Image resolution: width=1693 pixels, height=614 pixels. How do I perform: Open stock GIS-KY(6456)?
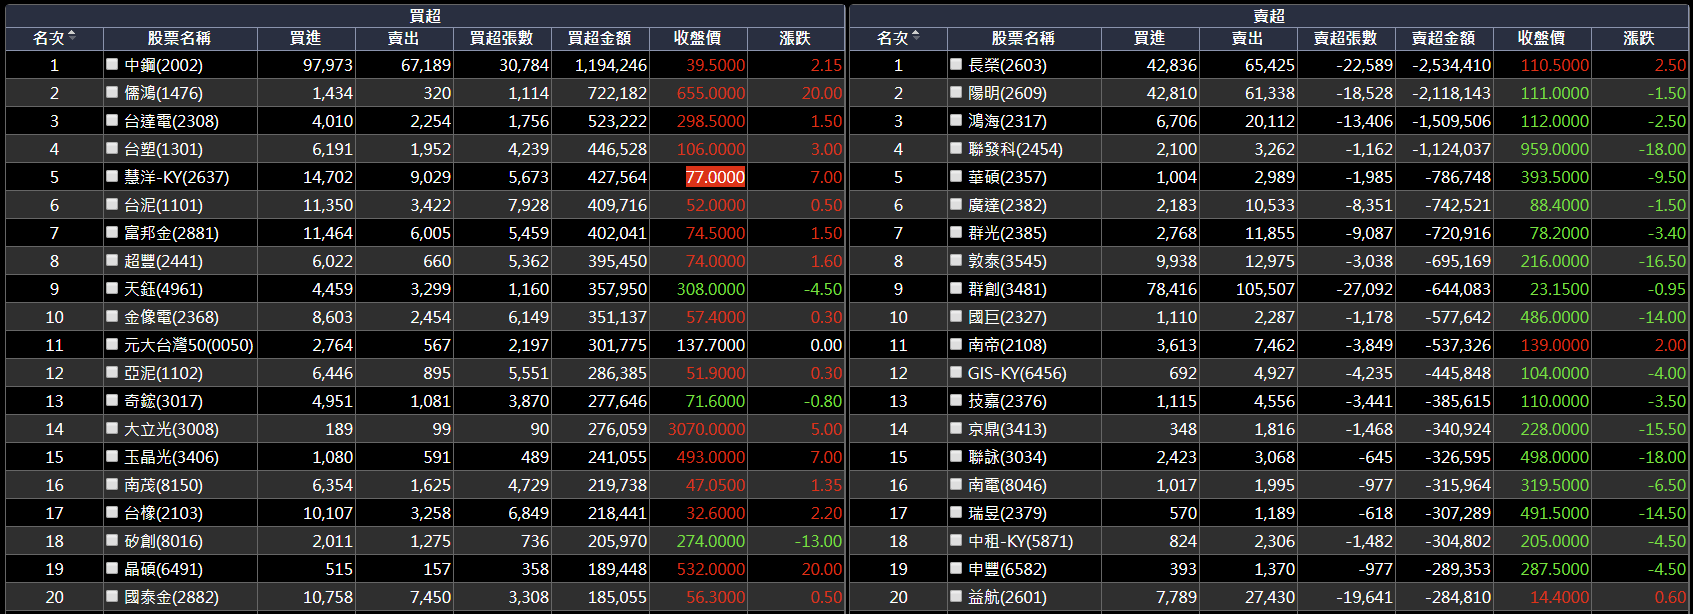(x=1017, y=373)
